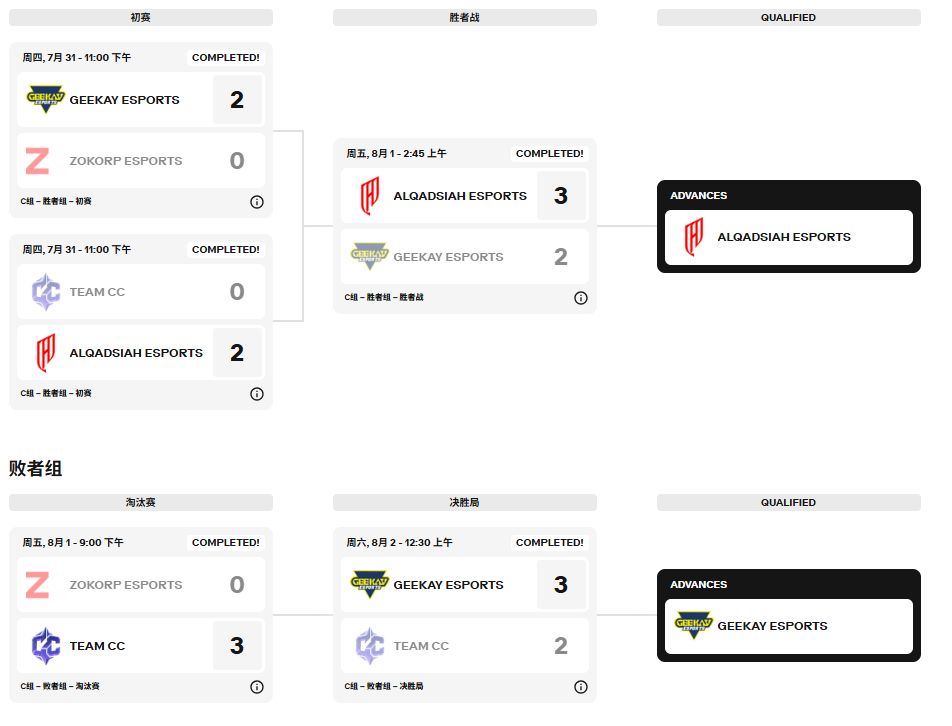952x726 pixels.
Task: Click Team CC logo in elimination match
Action: (45, 646)
